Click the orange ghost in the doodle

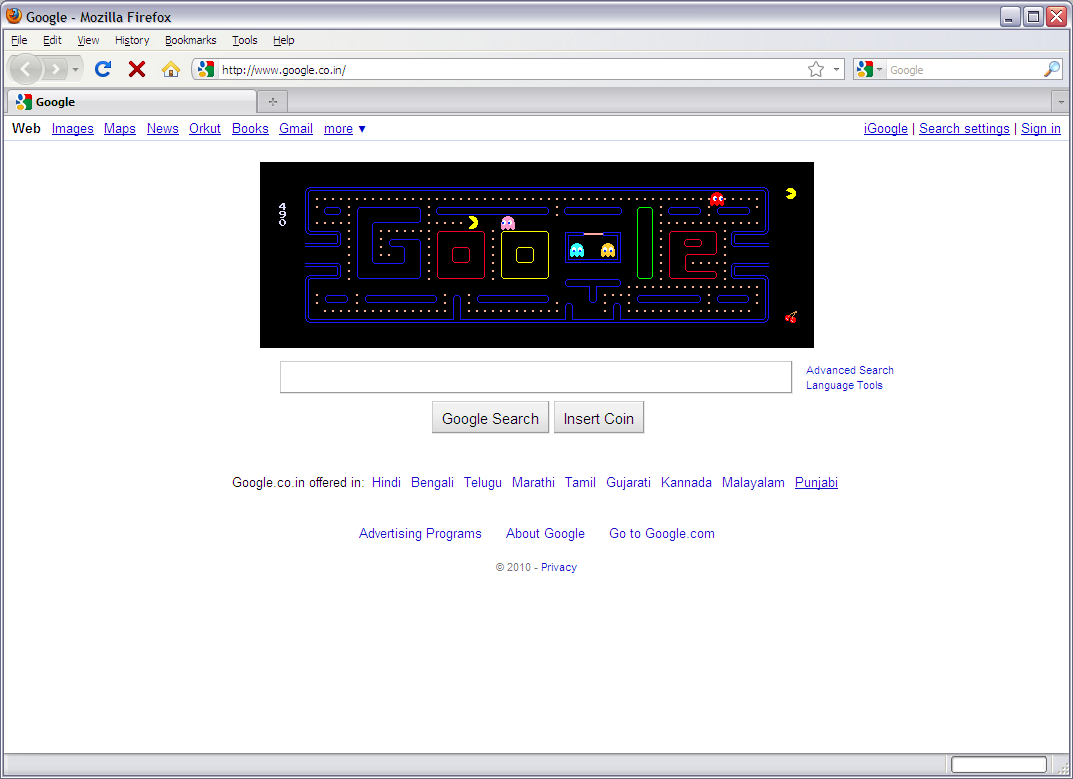point(608,250)
